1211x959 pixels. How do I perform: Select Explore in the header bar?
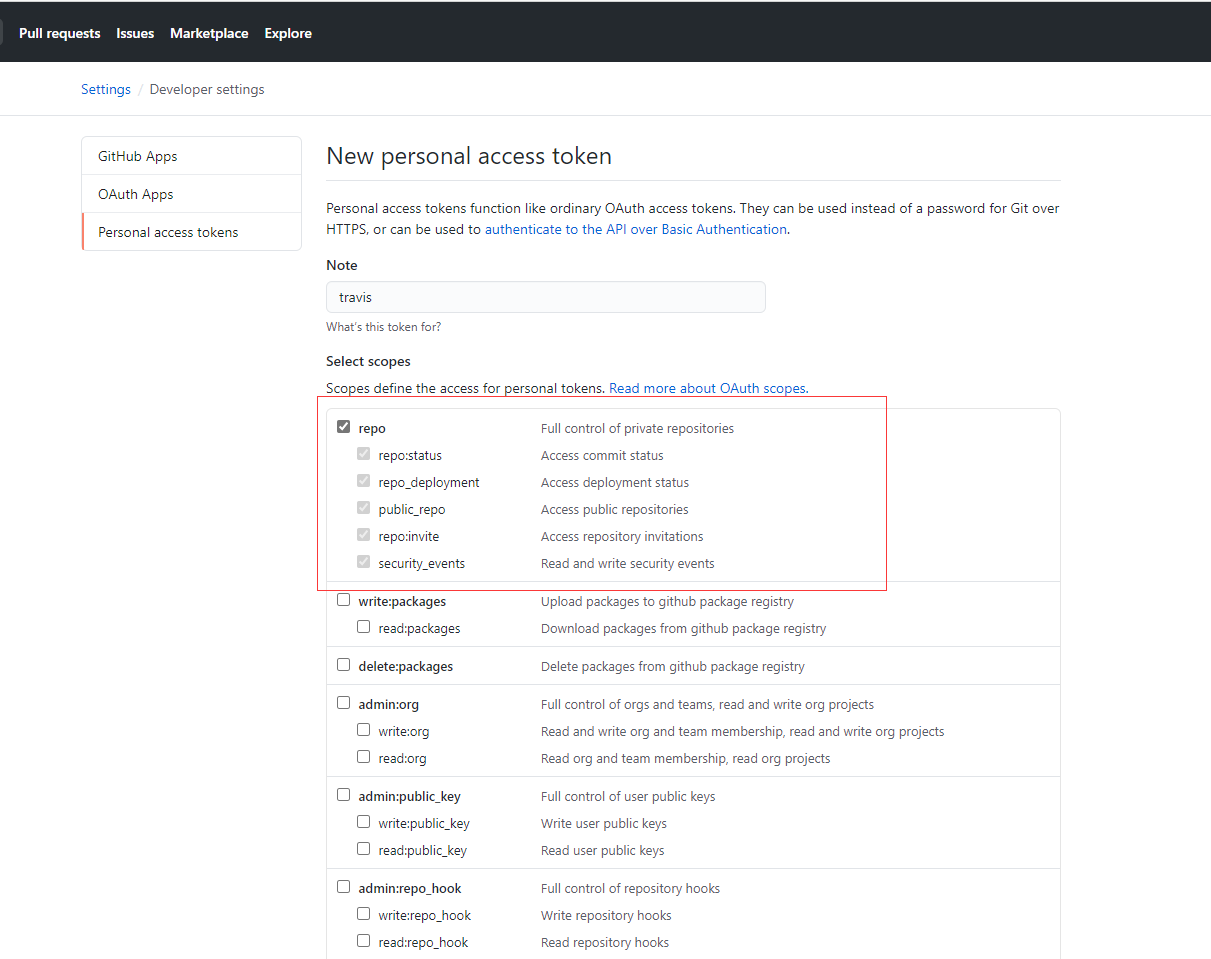[x=288, y=33]
